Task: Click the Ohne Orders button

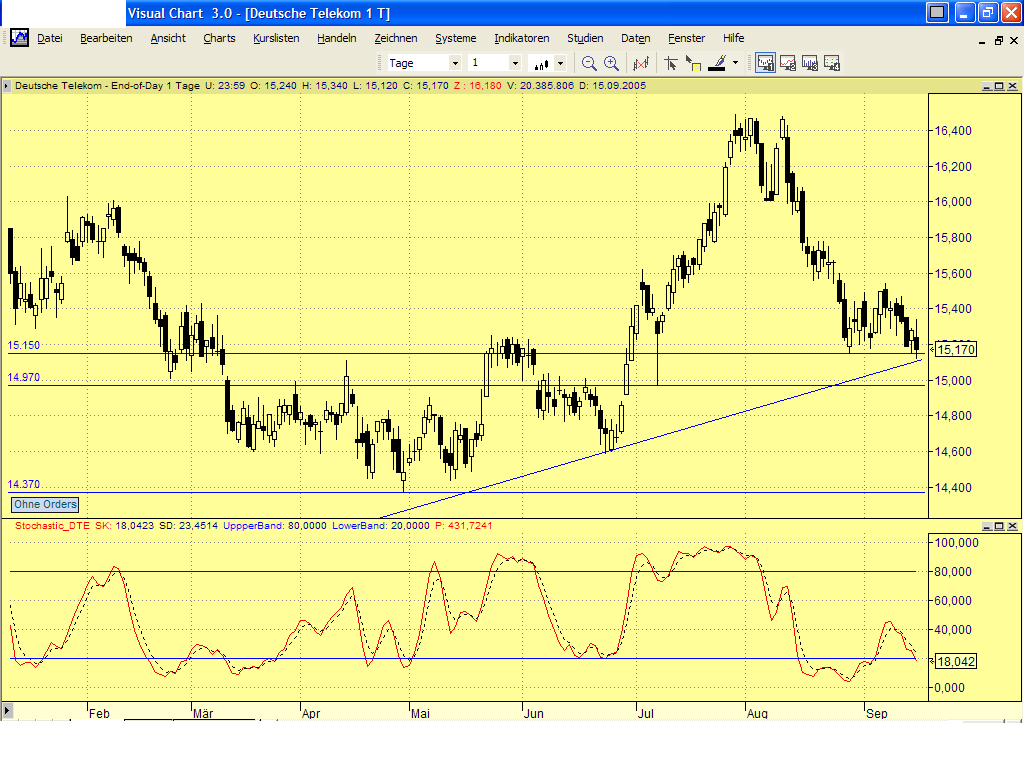Action: [x=43, y=504]
